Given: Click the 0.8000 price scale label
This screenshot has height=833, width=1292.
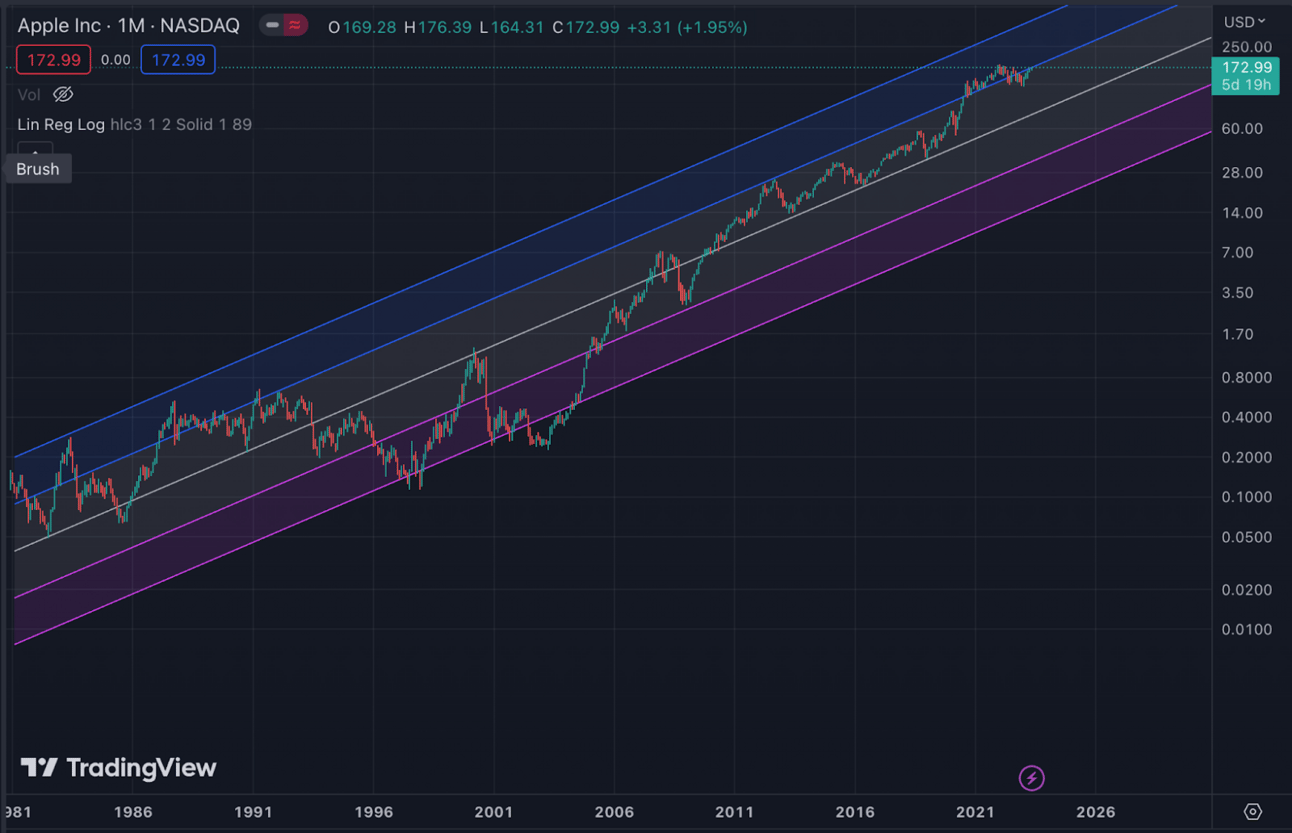Looking at the screenshot, I should click(x=1246, y=378).
